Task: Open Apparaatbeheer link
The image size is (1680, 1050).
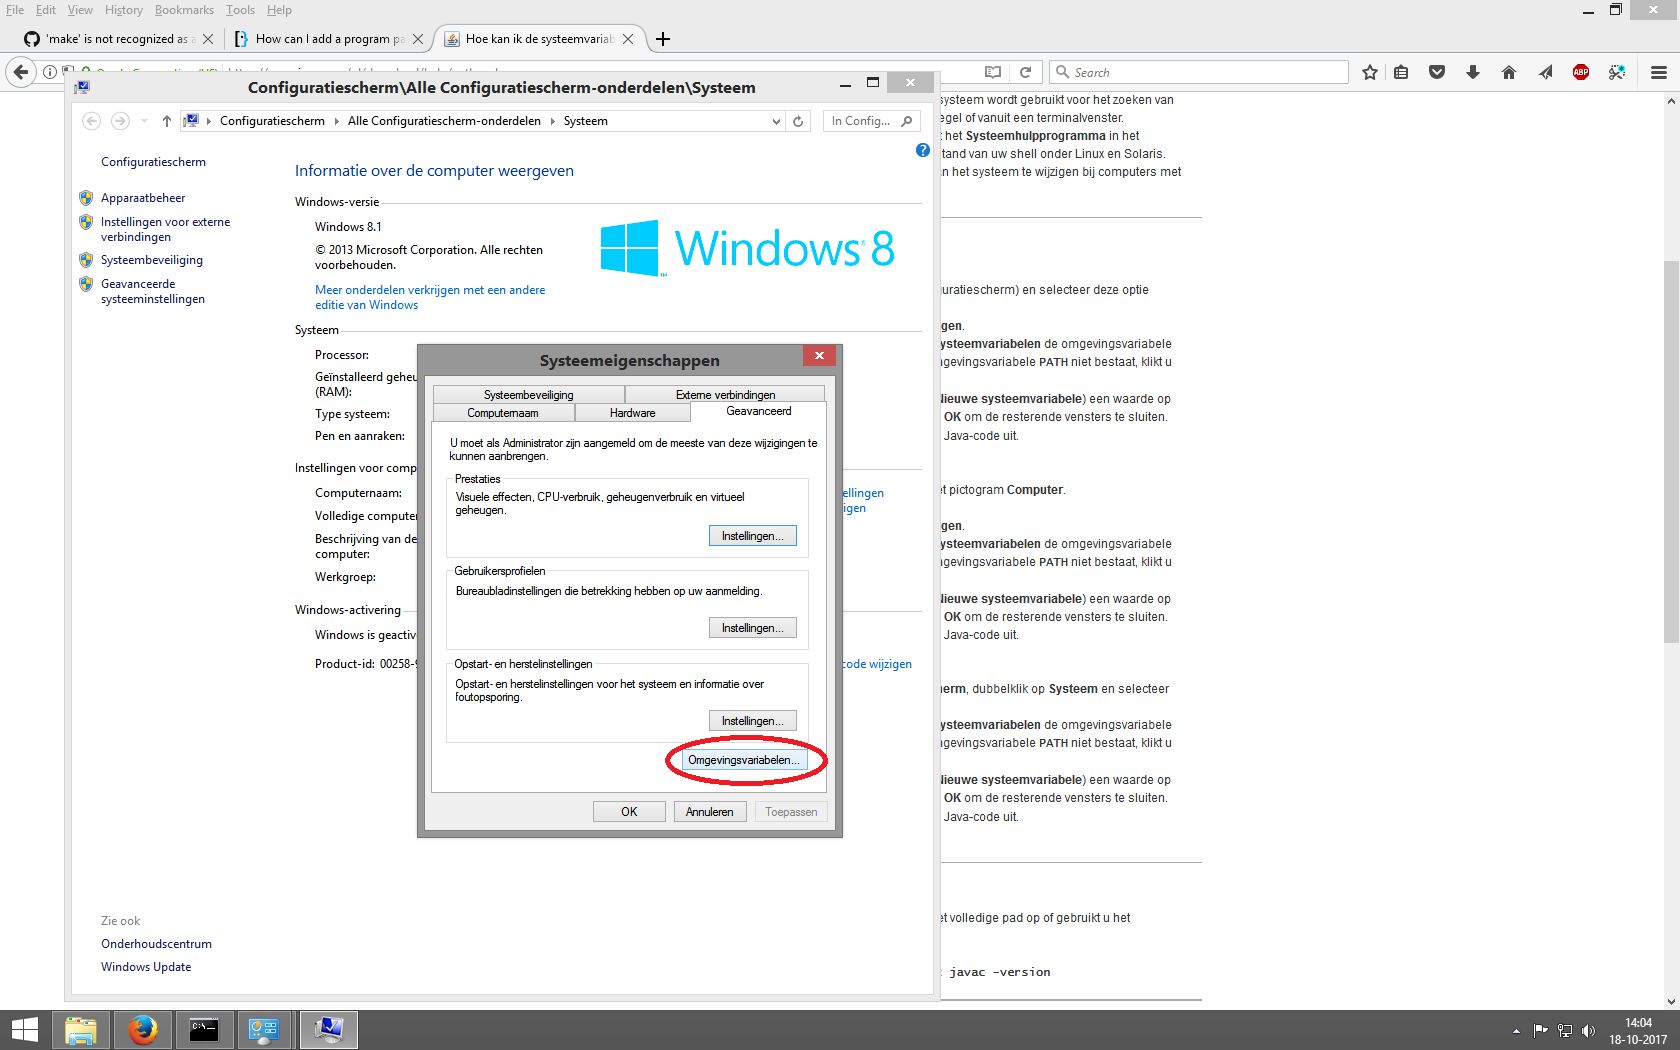Action: pos(143,198)
